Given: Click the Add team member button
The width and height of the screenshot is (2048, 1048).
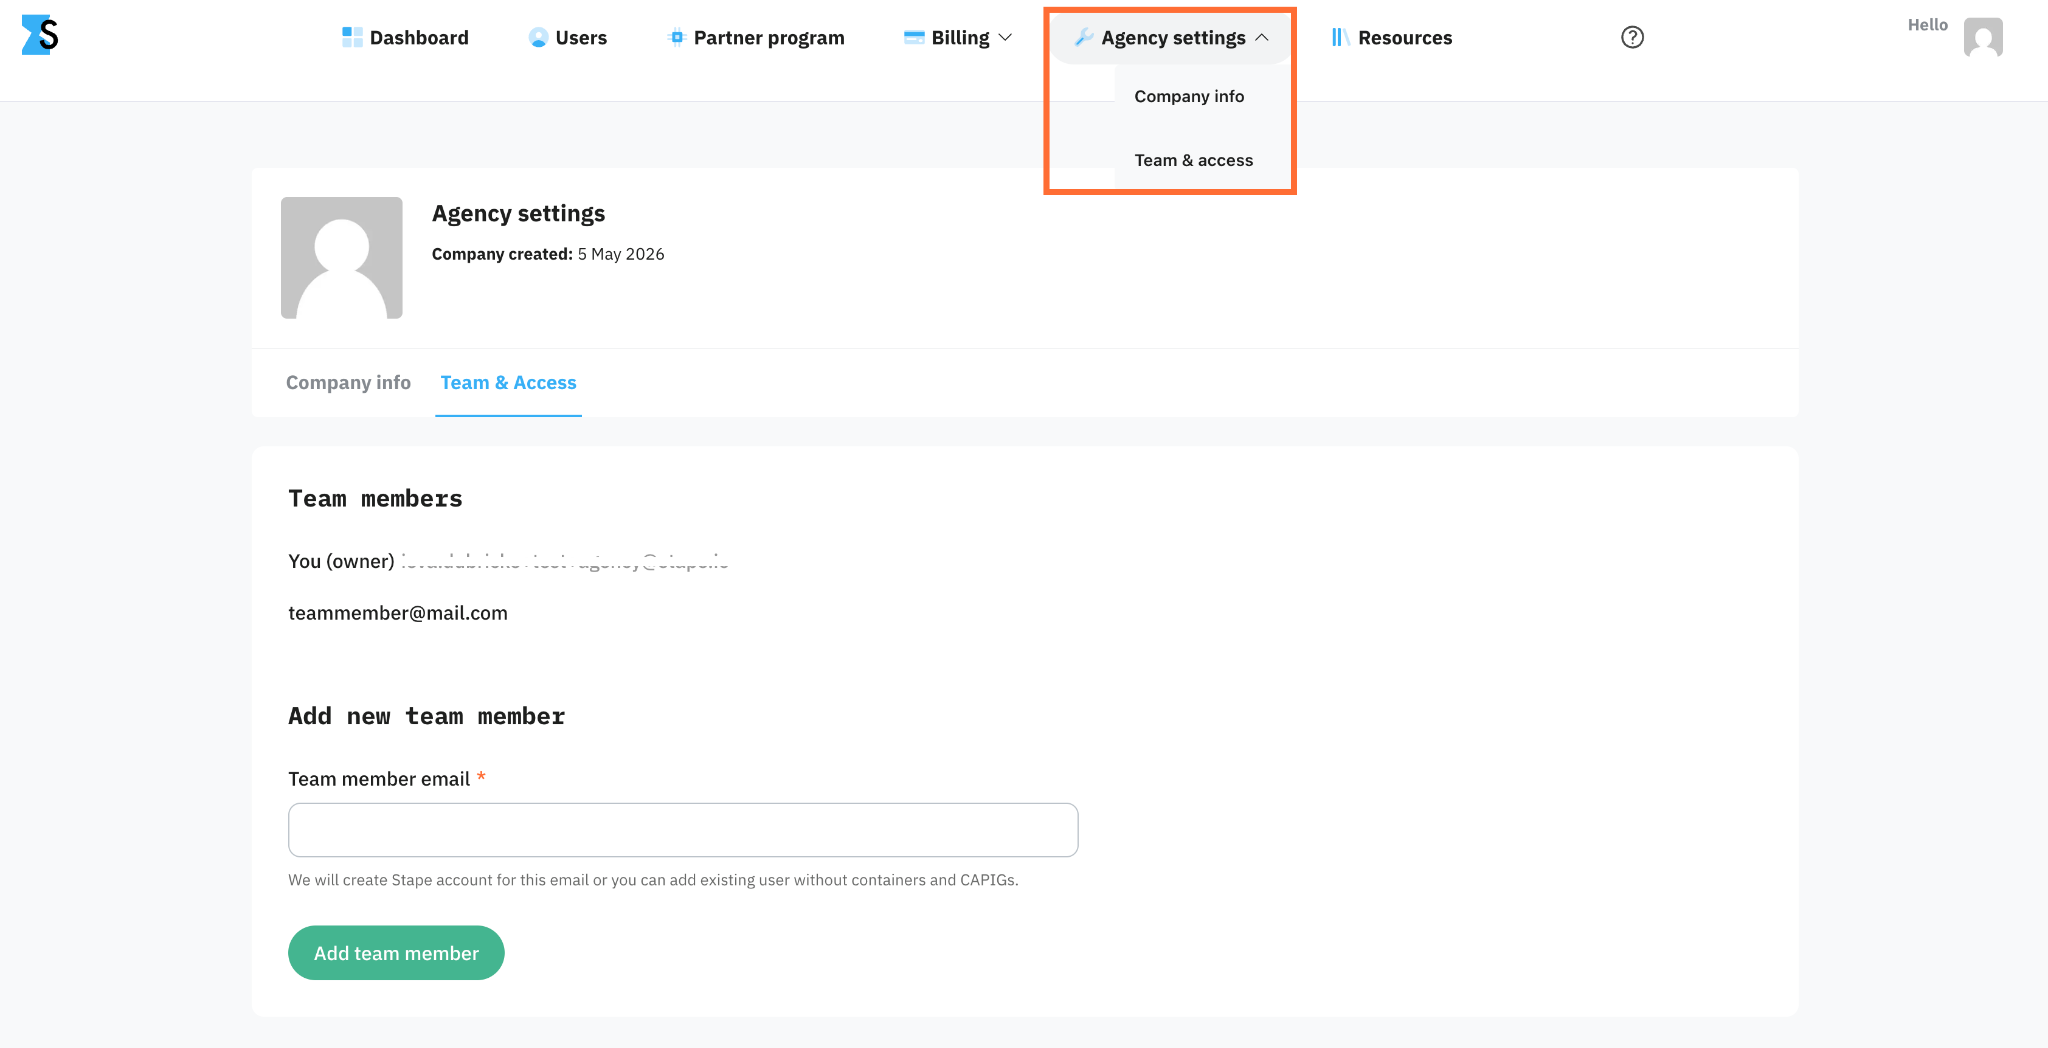Looking at the screenshot, I should tap(396, 953).
